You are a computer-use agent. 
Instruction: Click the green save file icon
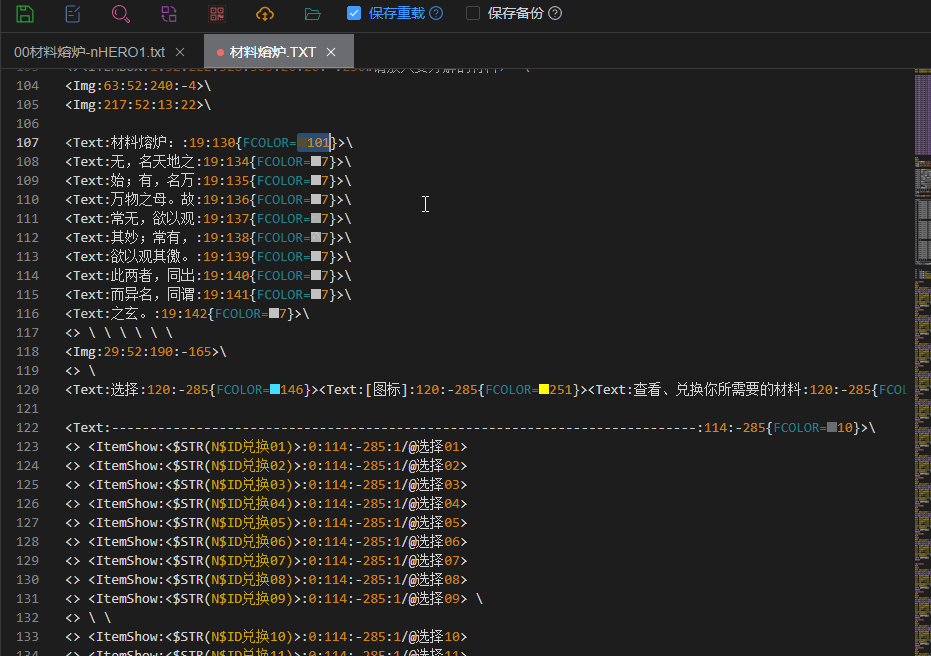click(x=25, y=14)
